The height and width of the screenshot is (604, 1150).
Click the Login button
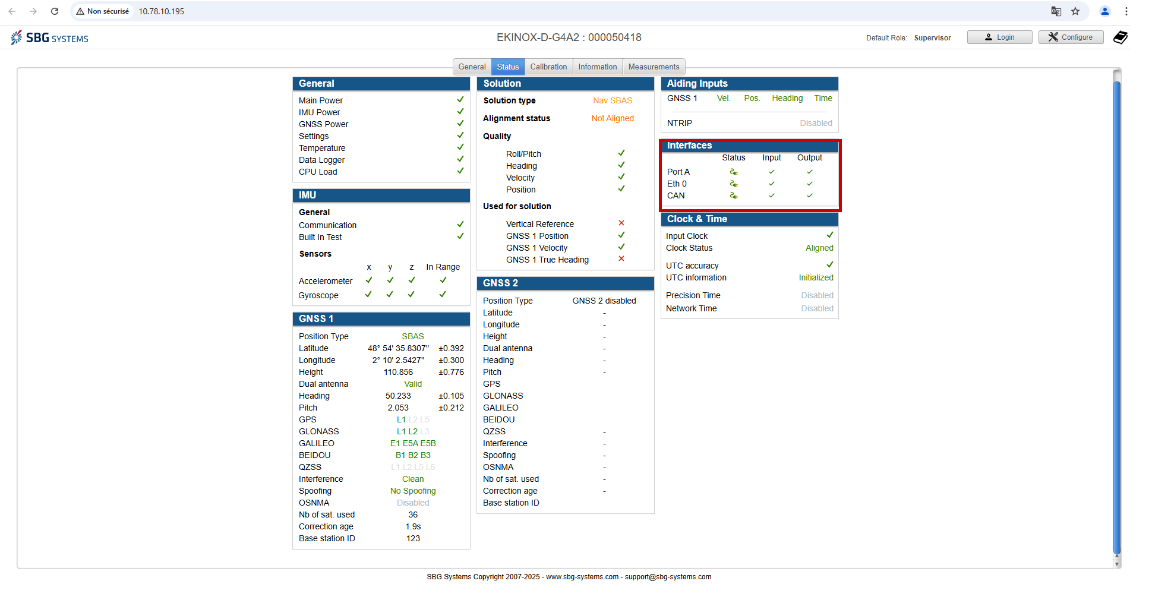tap(1000, 37)
